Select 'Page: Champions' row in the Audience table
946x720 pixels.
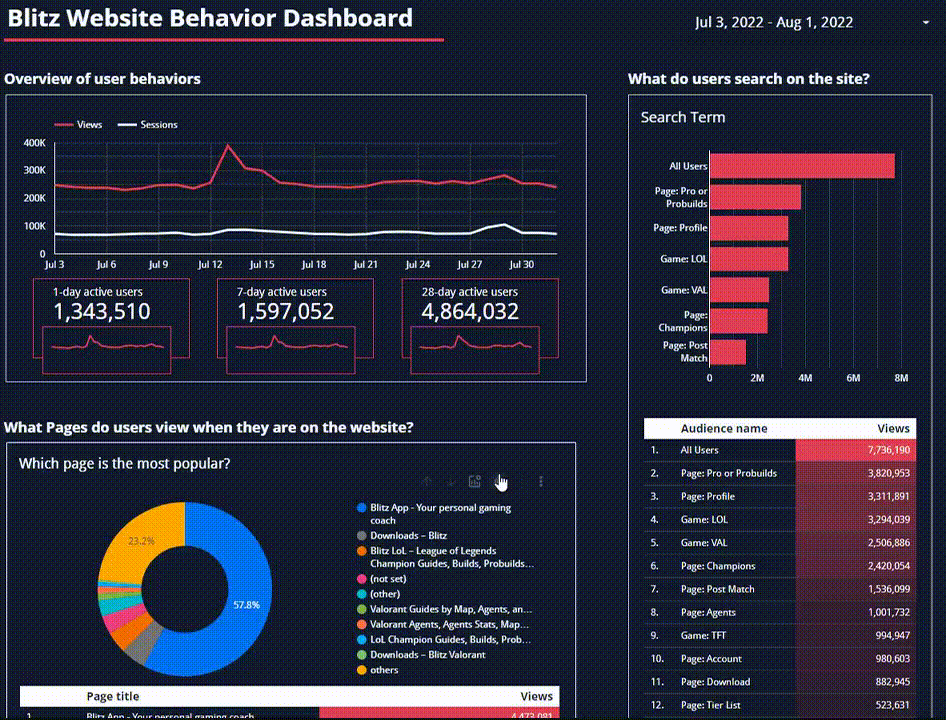click(x=780, y=566)
